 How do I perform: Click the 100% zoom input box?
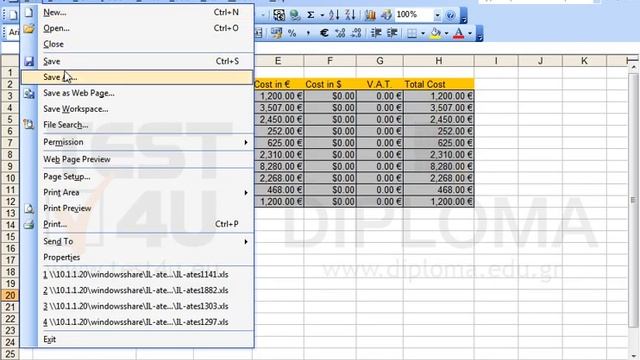(413, 15)
